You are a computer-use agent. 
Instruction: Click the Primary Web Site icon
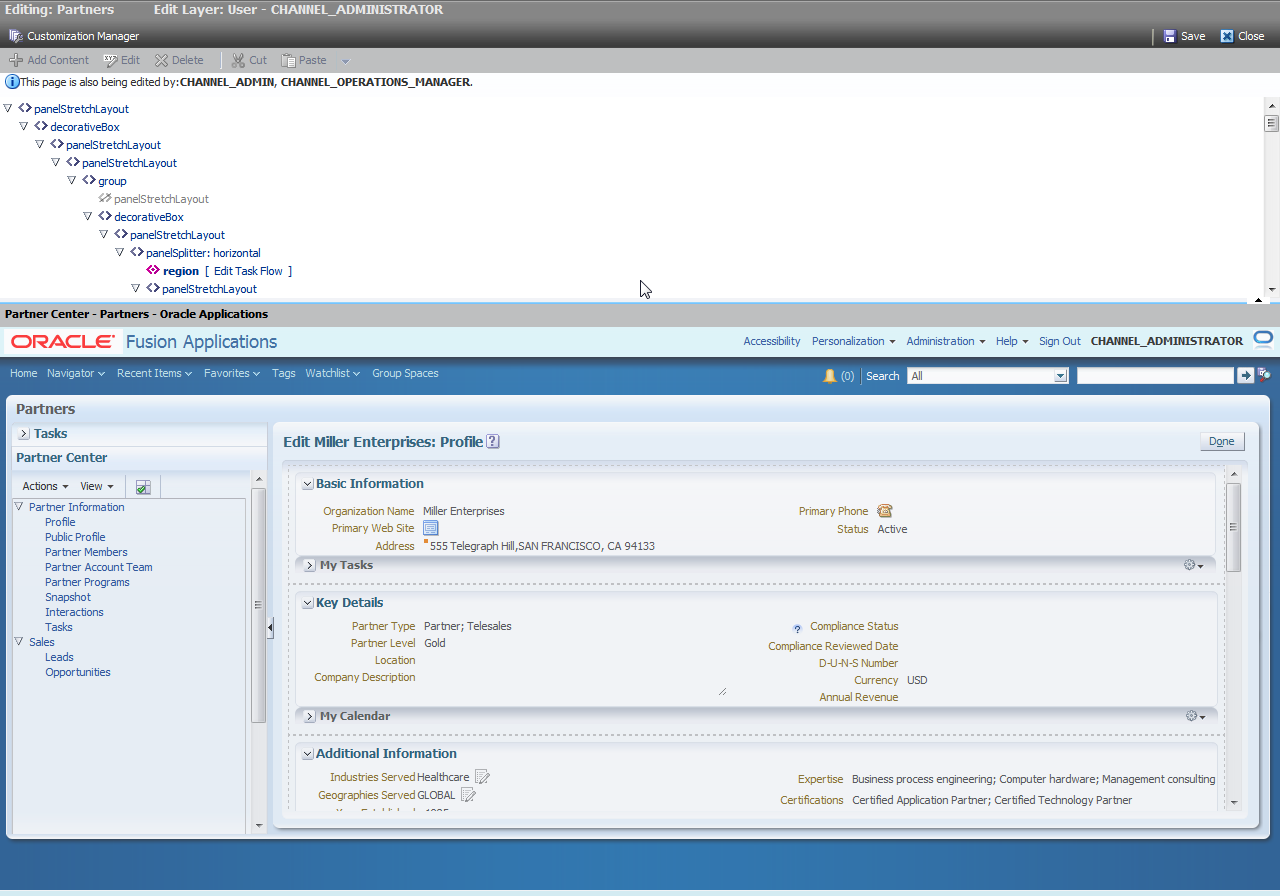point(431,528)
